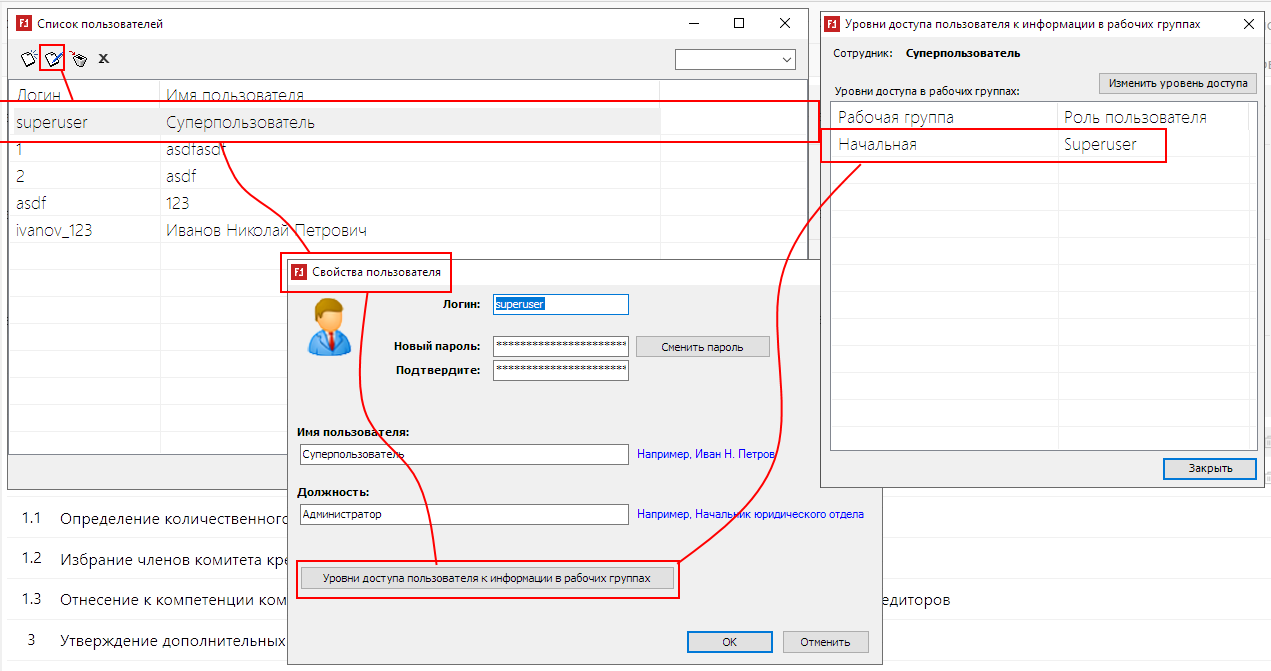Image resolution: width=1271 pixels, height=671 pixels.
Task: Click the new user toolbar icon
Action: pos(29,59)
